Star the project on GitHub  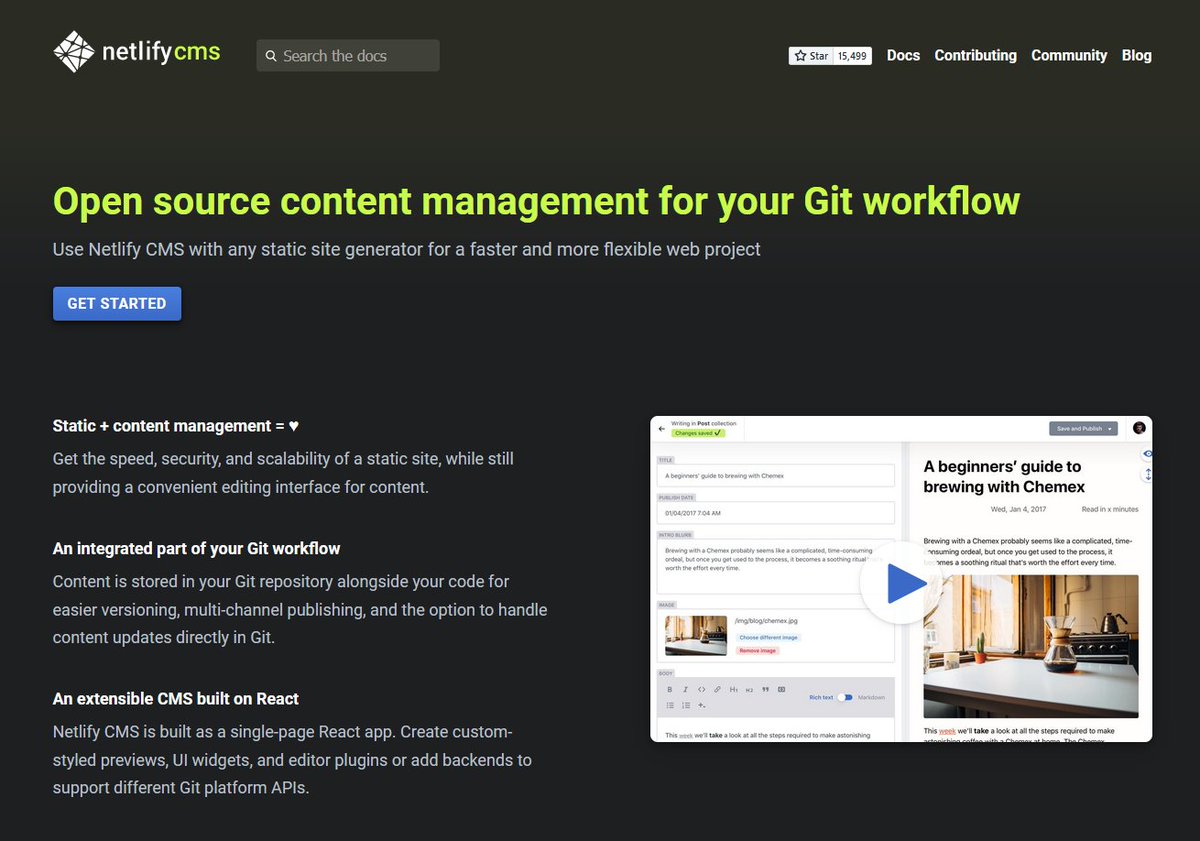(811, 56)
